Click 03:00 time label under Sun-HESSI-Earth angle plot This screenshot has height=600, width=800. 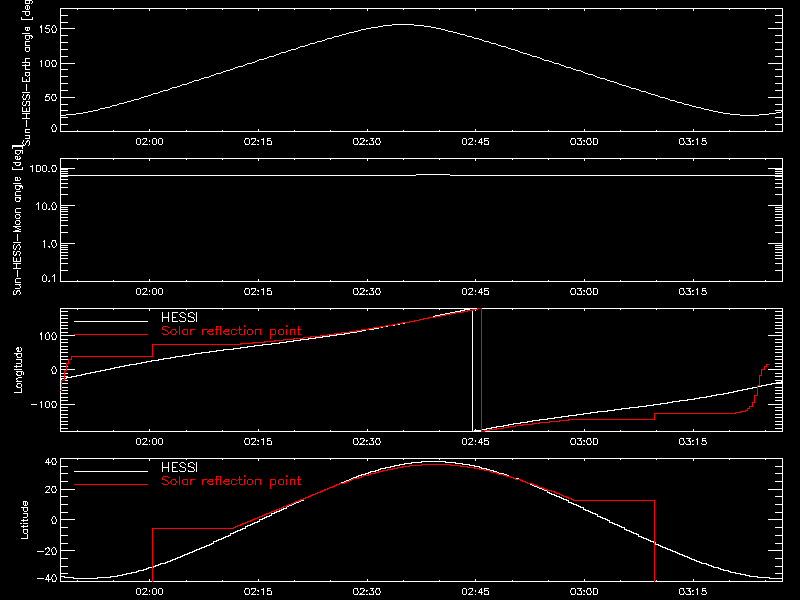584,142
